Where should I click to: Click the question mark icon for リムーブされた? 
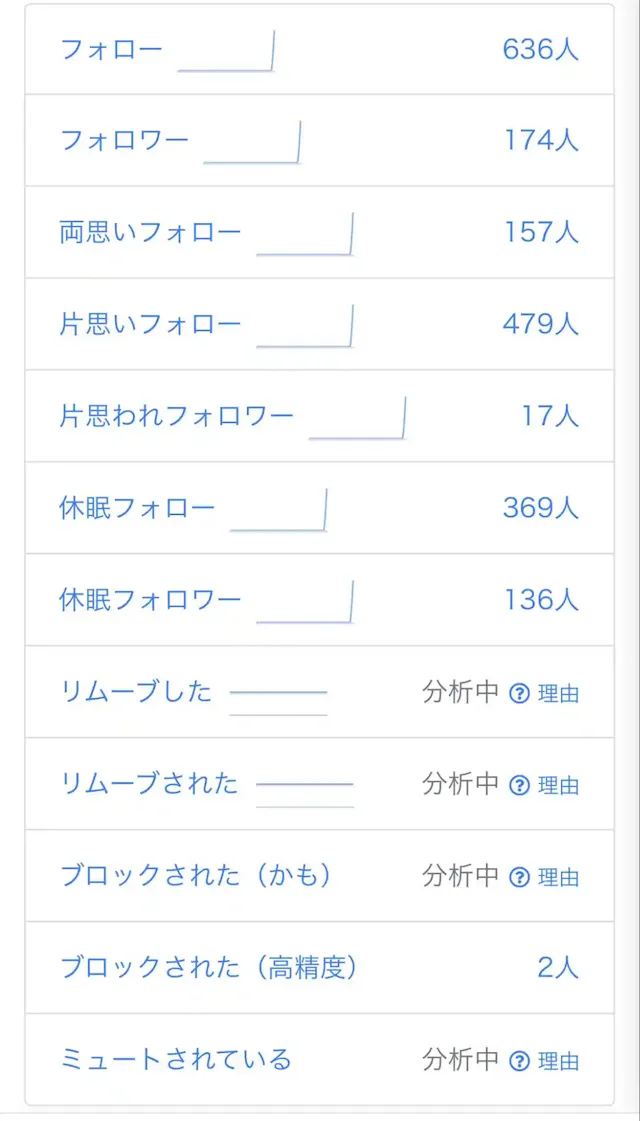pyautogui.click(x=518, y=786)
